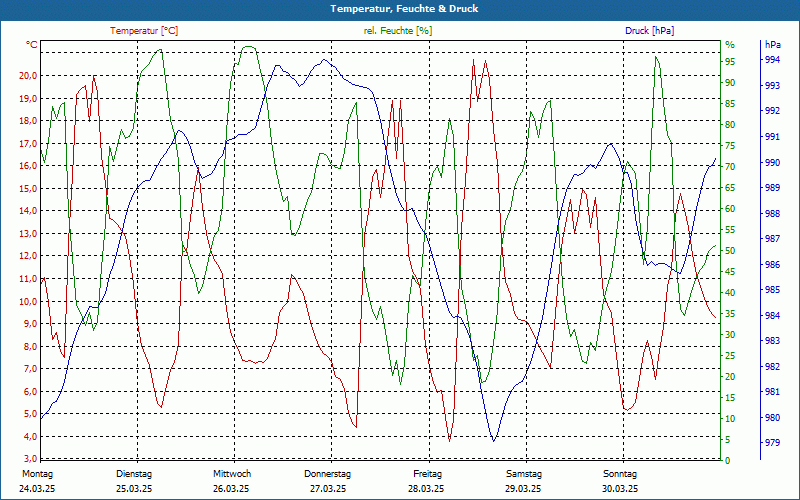Click the 4.0 tick on temperature axis
The image size is (800, 500).
(30, 437)
